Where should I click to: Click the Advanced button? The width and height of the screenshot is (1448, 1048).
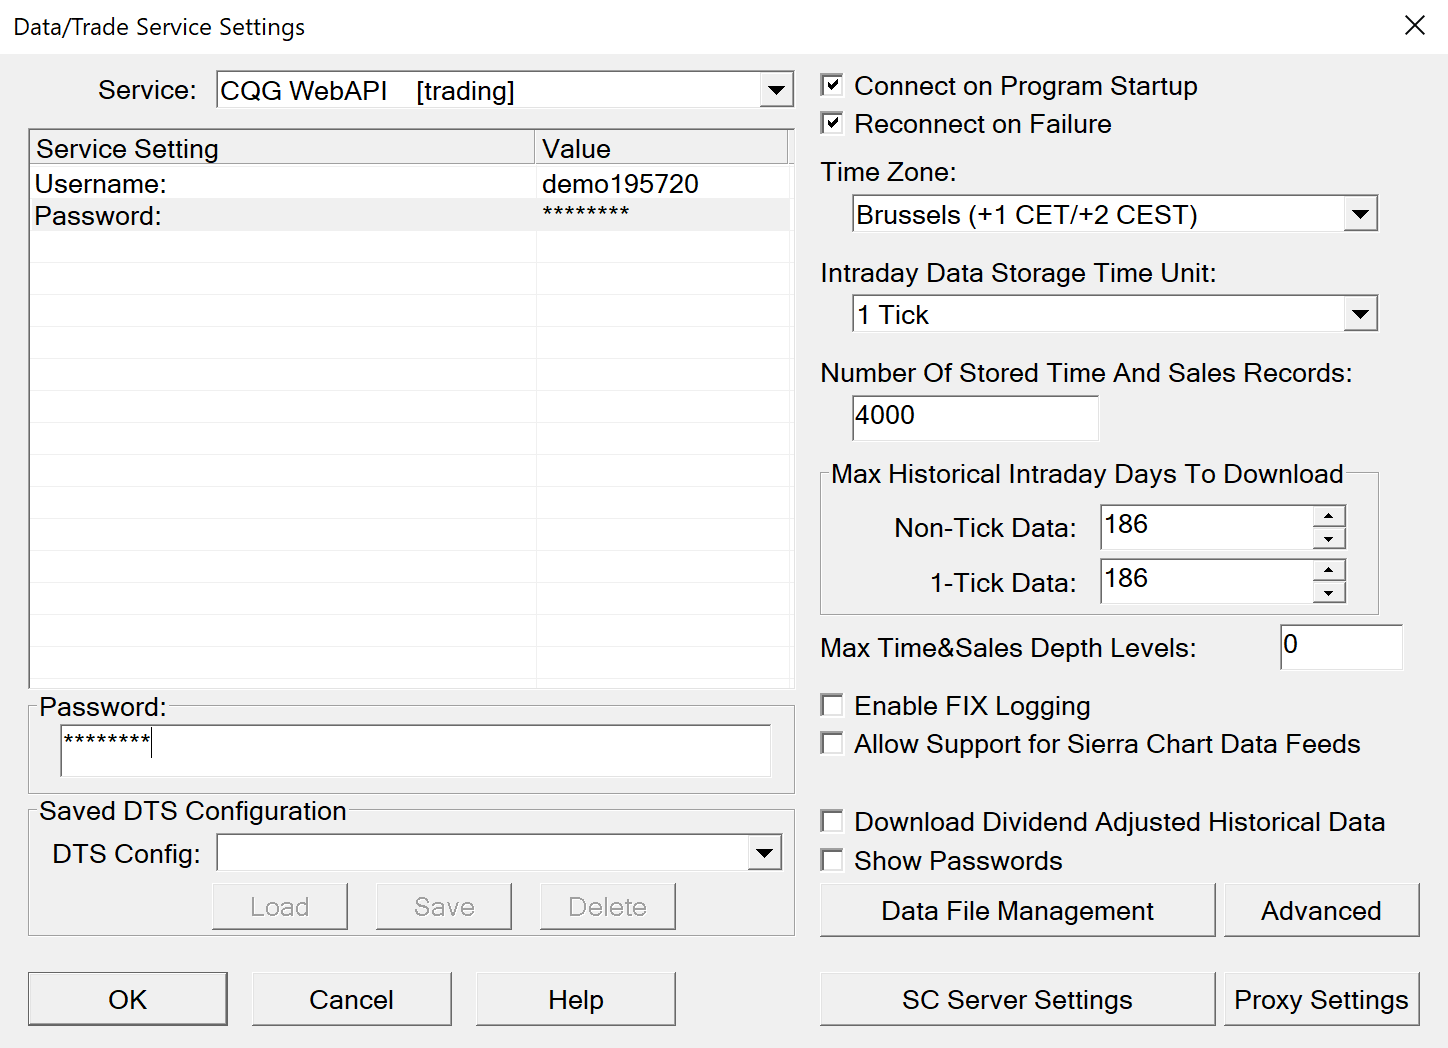coord(1321,910)
